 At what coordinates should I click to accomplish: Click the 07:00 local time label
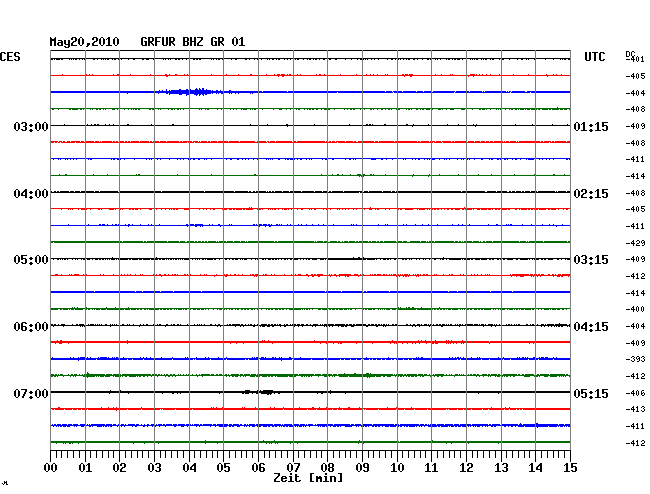(31, 393)
